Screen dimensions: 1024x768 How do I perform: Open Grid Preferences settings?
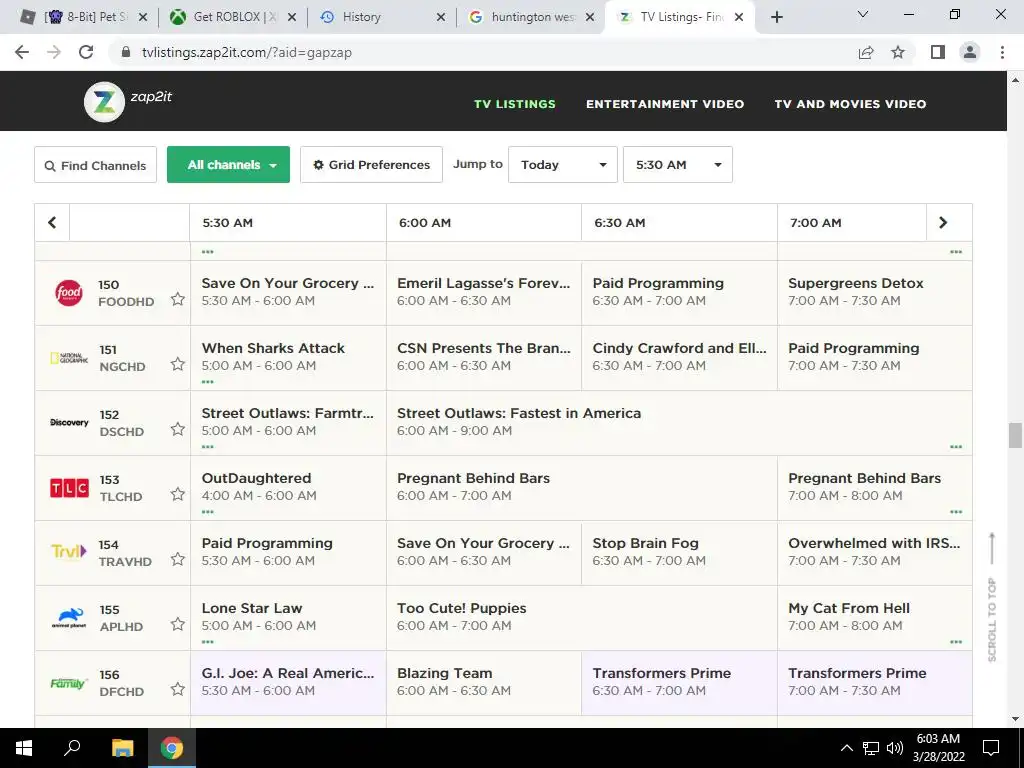[372, 165]
